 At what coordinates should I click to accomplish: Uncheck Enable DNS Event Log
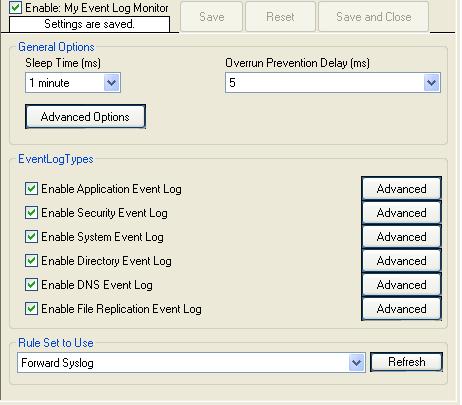[x=31, y=285]
